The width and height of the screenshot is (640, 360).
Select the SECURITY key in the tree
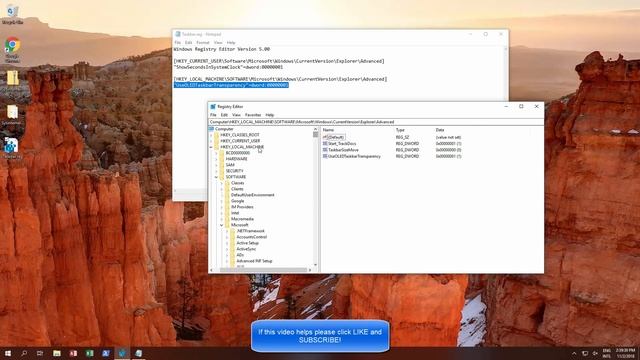tap(234, 171)
